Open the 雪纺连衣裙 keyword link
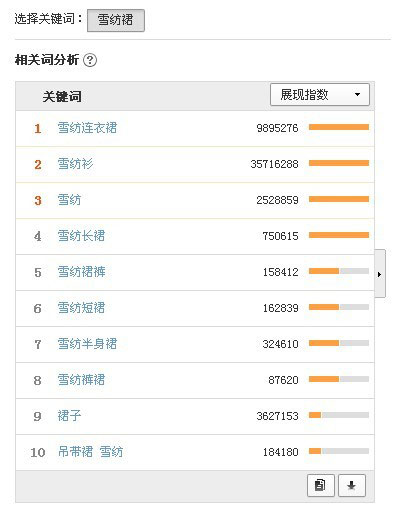 (x=87, y=128)
